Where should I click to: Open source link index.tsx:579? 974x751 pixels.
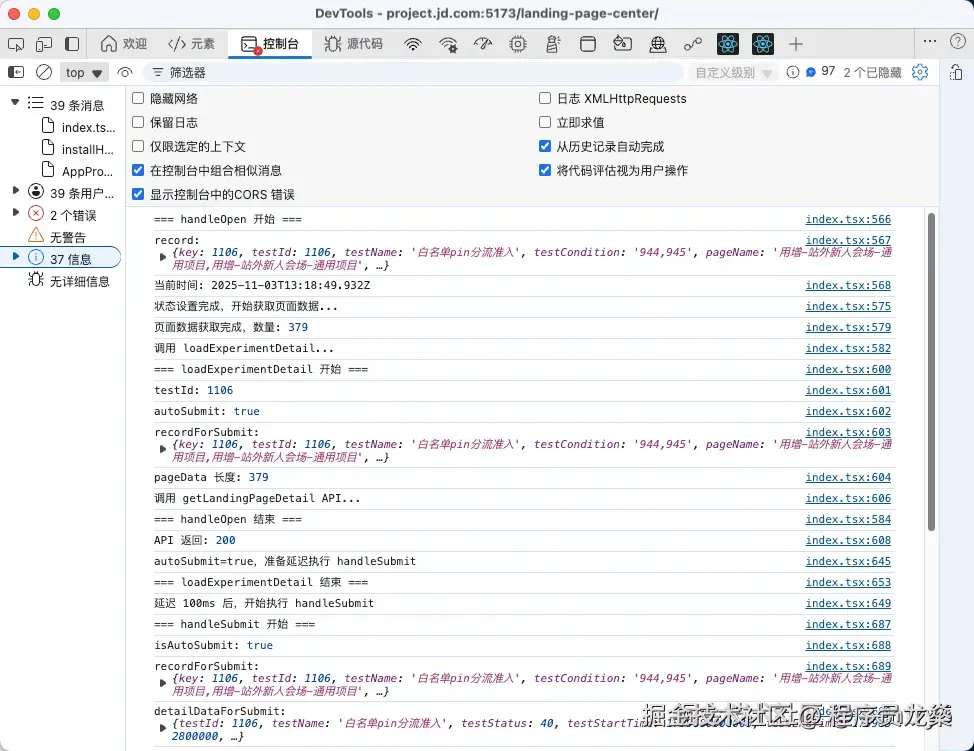point(848,327)
